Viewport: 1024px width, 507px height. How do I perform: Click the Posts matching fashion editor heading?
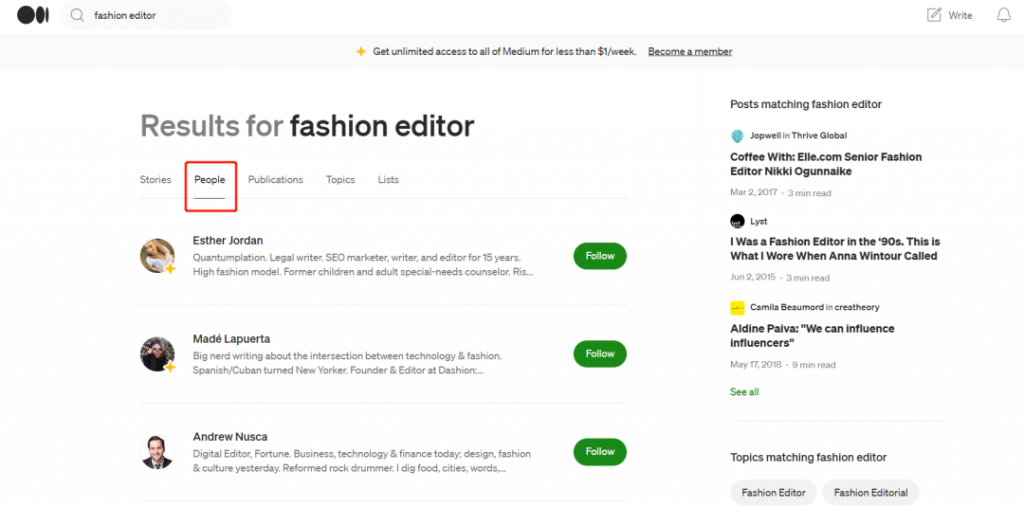pyautogui.click(x=806, y=104)
